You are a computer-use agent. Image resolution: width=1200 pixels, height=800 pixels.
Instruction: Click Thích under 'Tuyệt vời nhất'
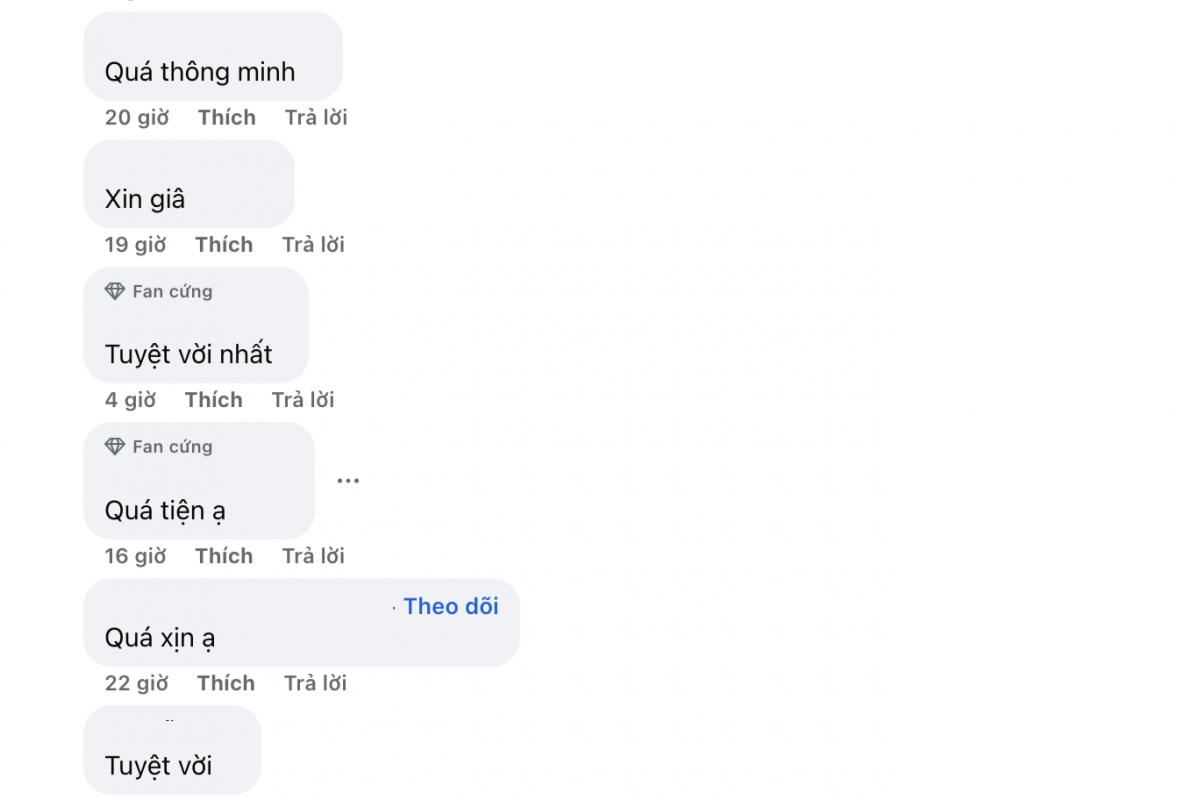pyautogui.click(x=214, y=400)
